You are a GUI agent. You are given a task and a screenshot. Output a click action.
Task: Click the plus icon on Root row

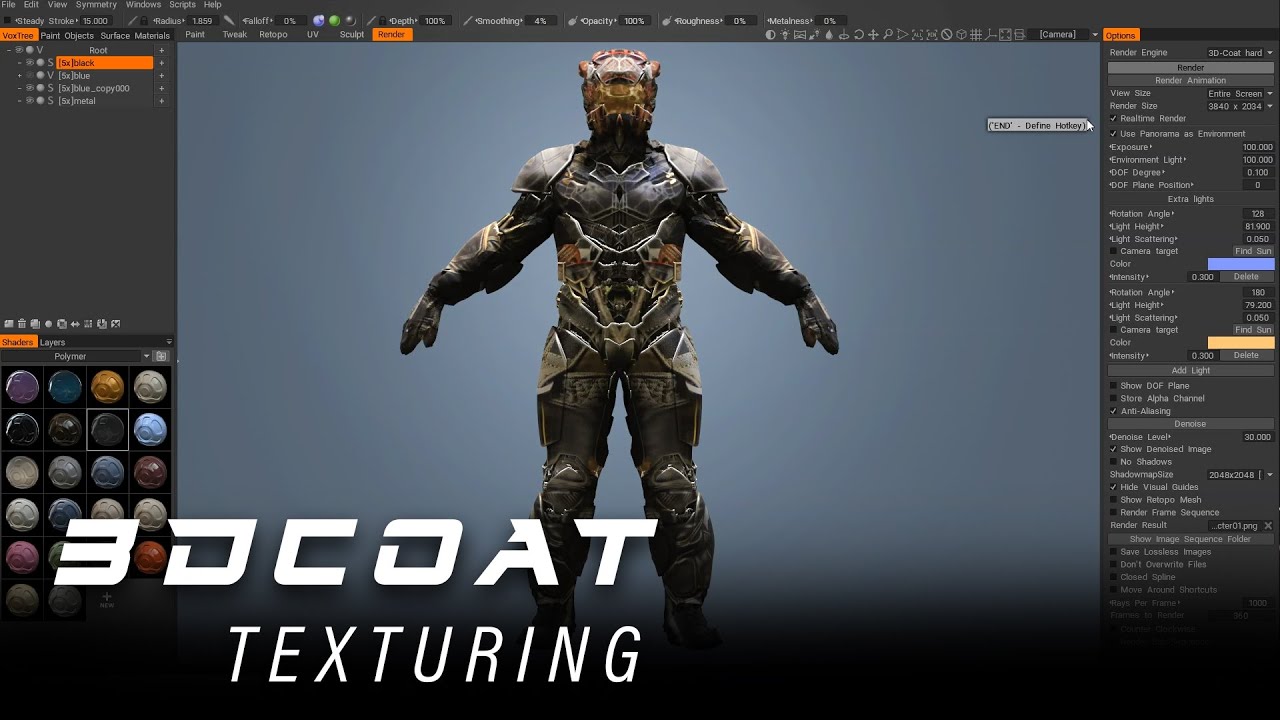pyautogui.click(x=162, y=50)
